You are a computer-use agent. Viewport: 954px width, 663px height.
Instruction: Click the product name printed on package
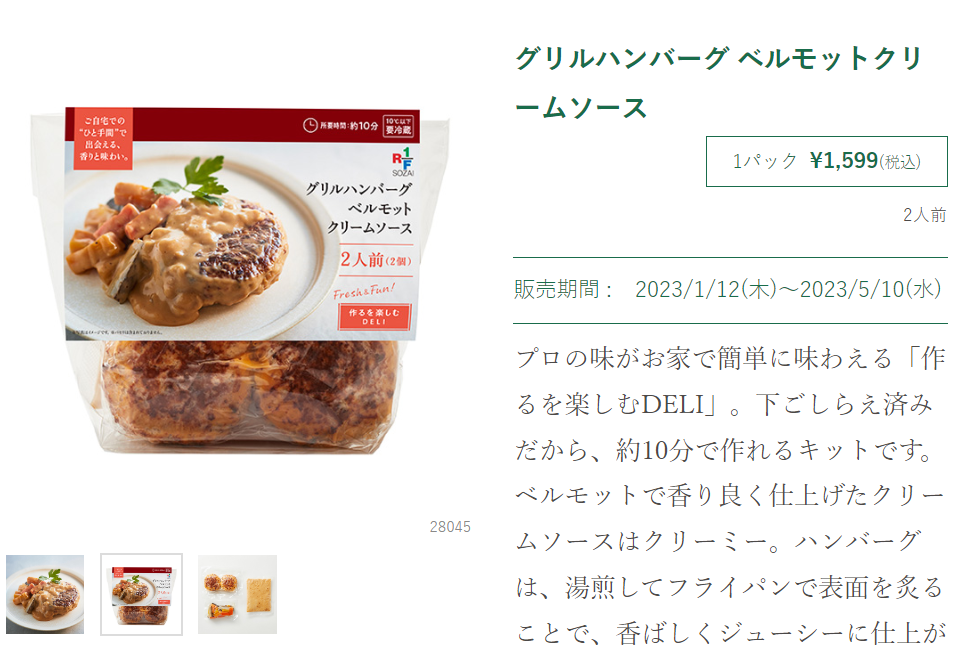359,208
